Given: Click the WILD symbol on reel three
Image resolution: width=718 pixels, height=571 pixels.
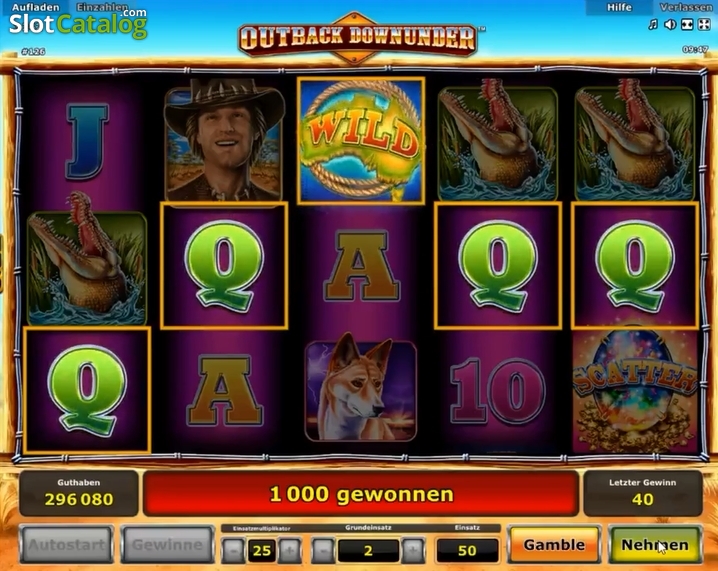Looking at the screenshot, I should click(361, 141).
